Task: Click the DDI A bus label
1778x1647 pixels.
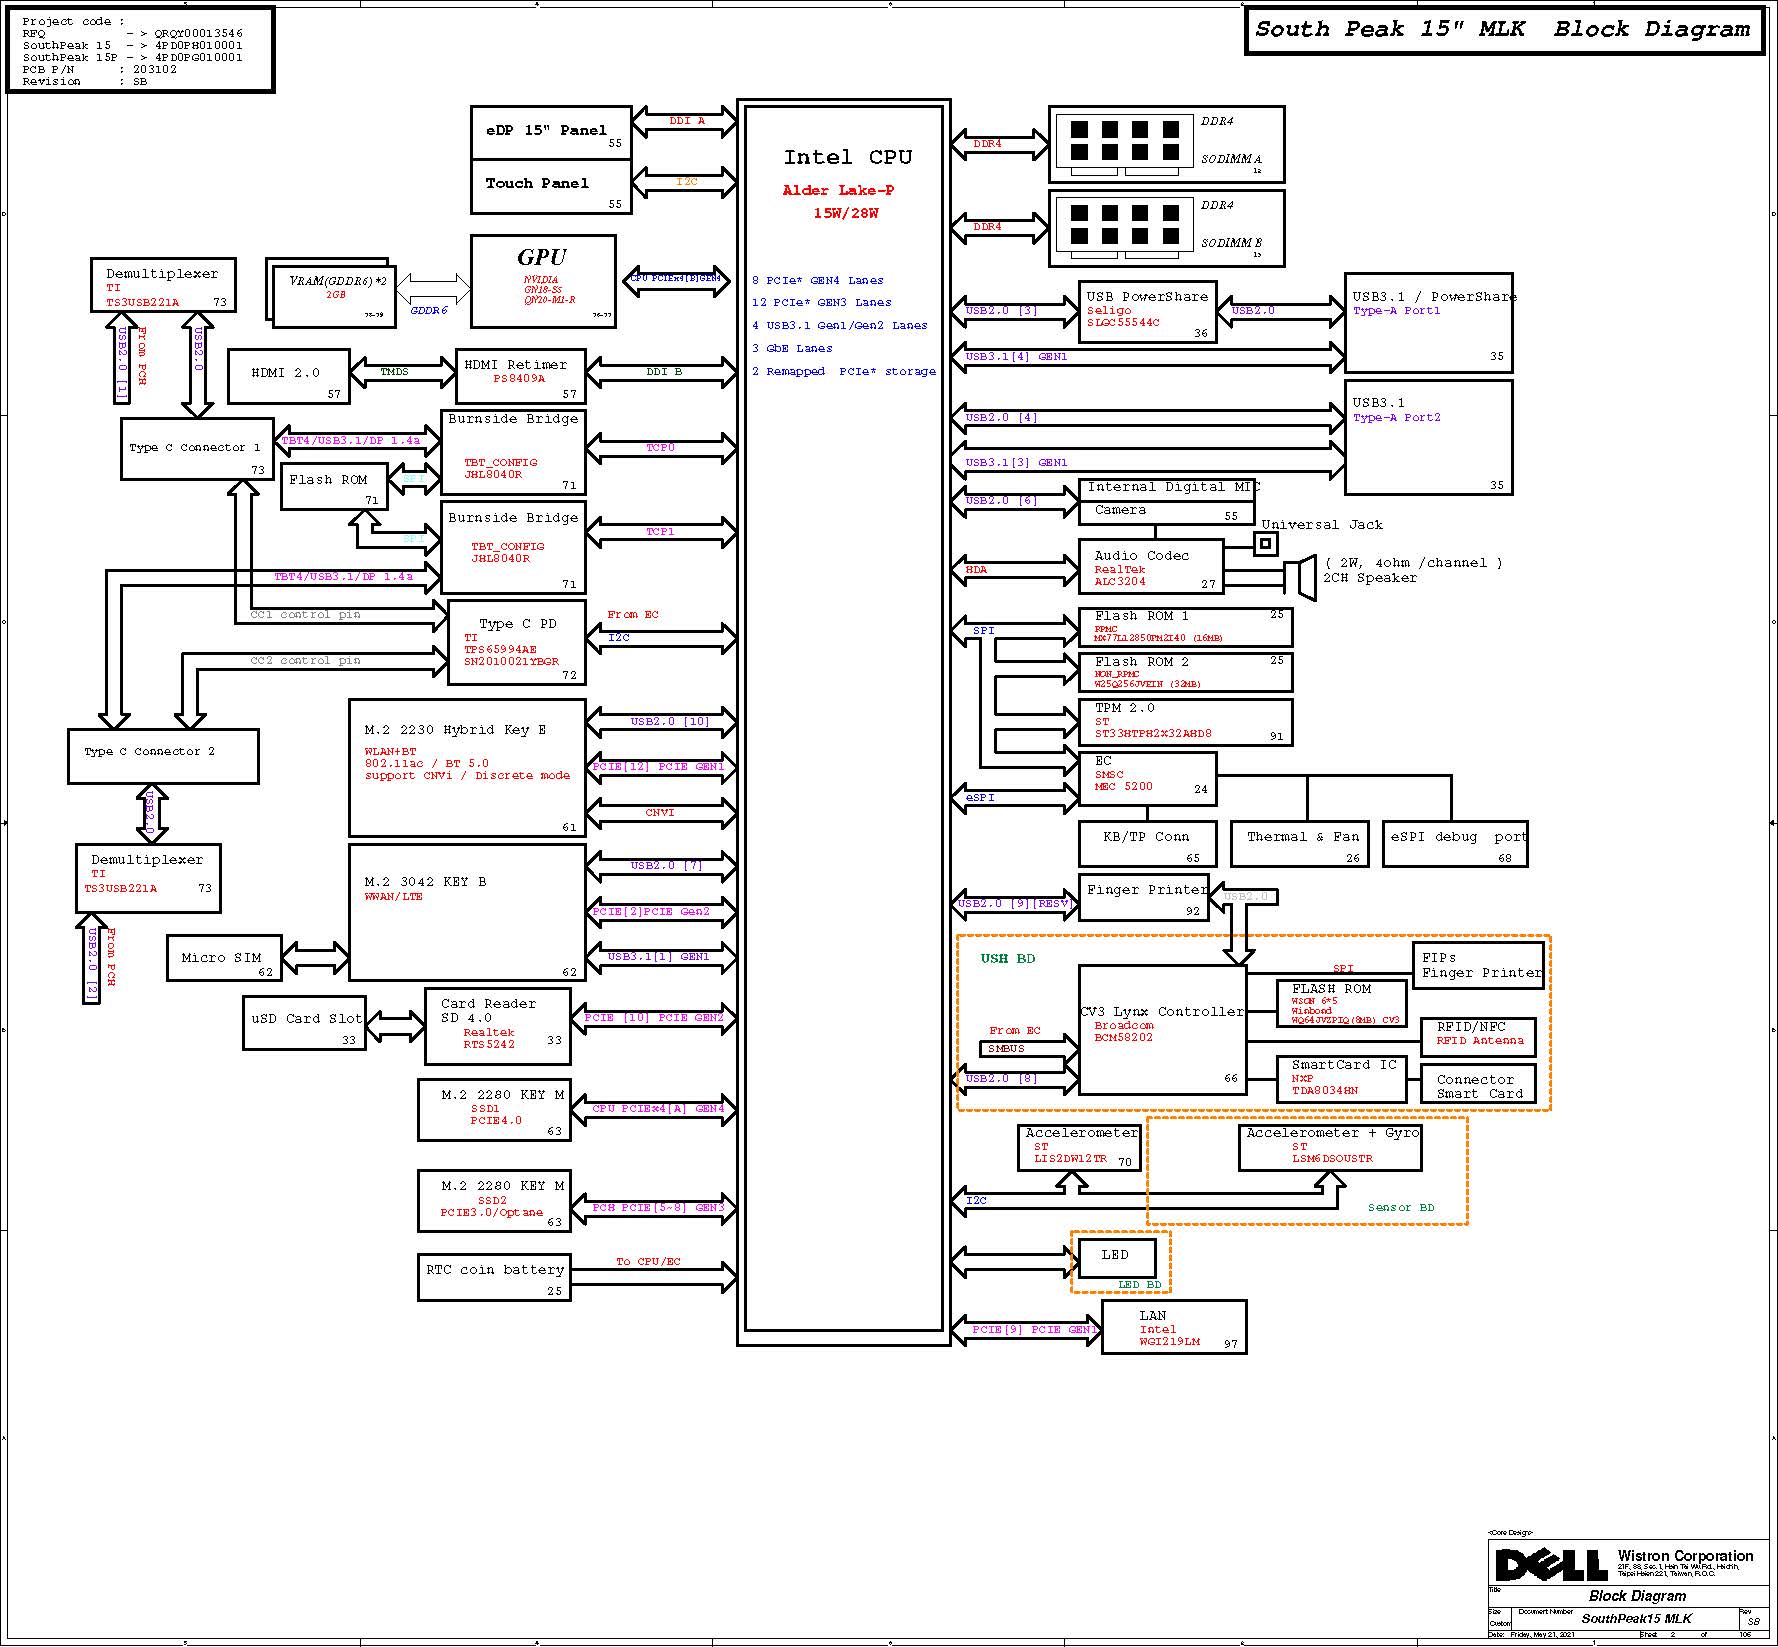Action: 687,121
